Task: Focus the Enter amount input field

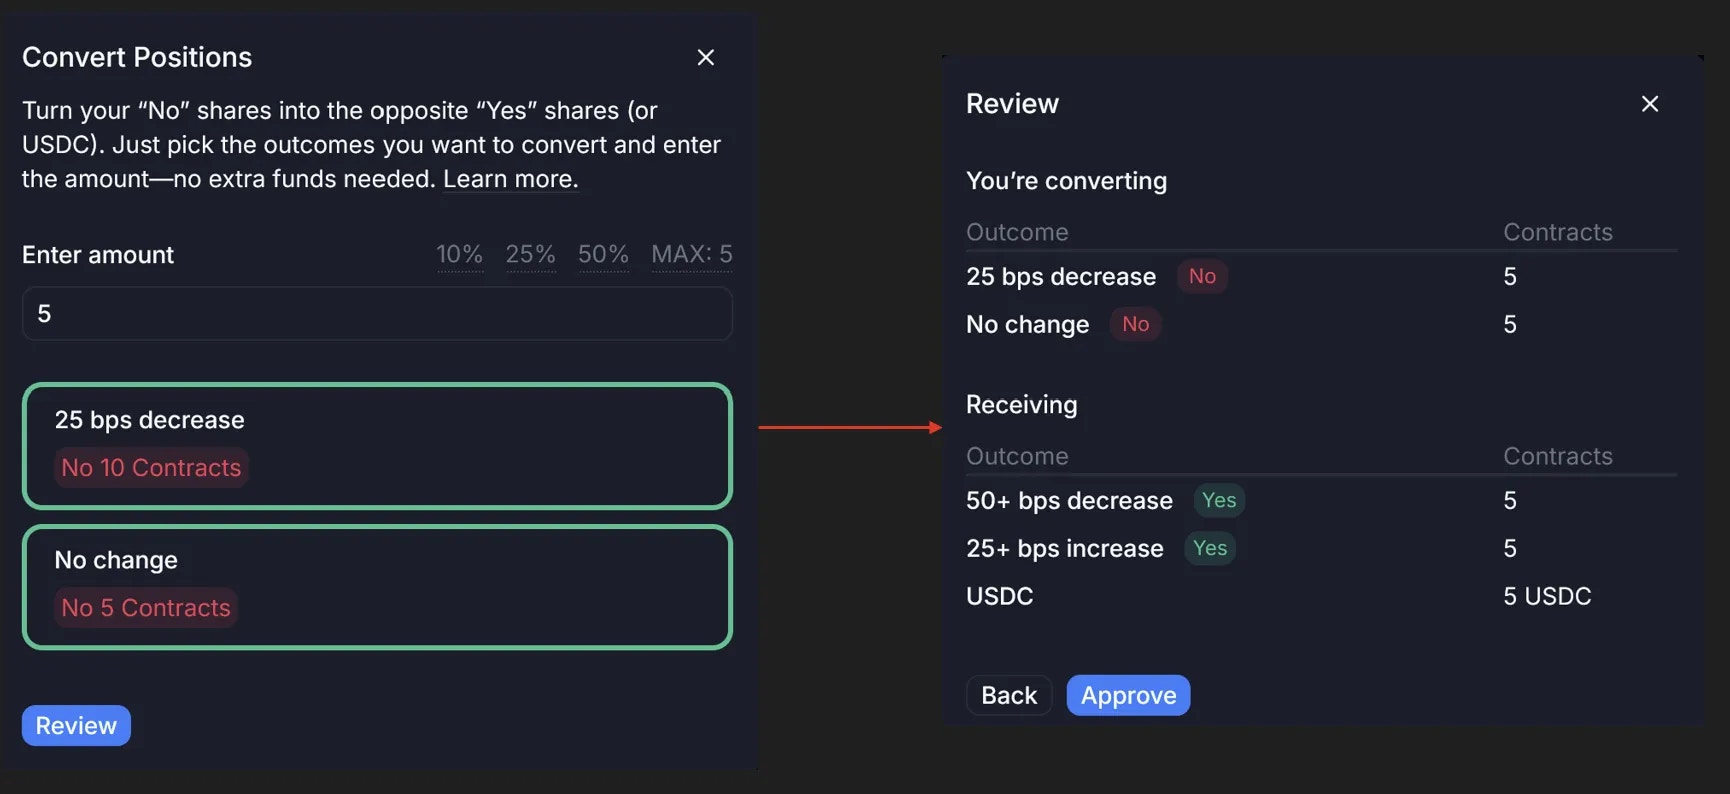Action: (377, 314)
